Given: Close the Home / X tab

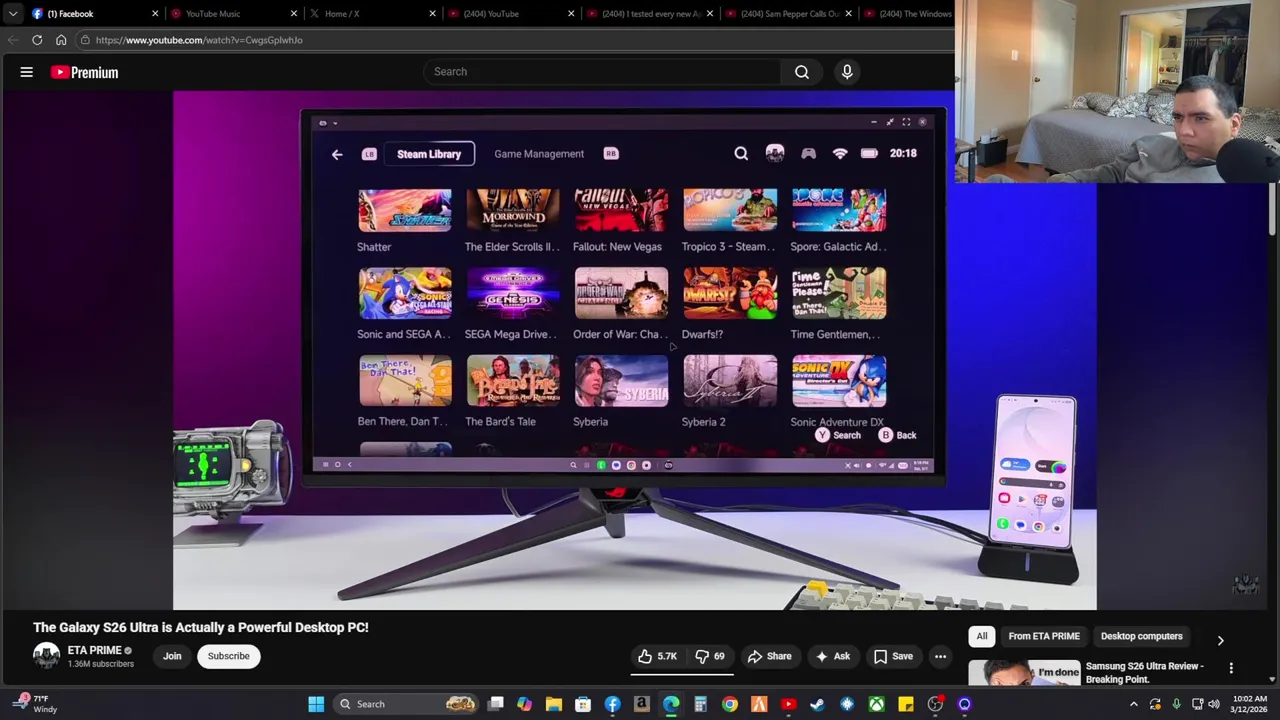Looking at the screenshot, I should coord(432,14).
